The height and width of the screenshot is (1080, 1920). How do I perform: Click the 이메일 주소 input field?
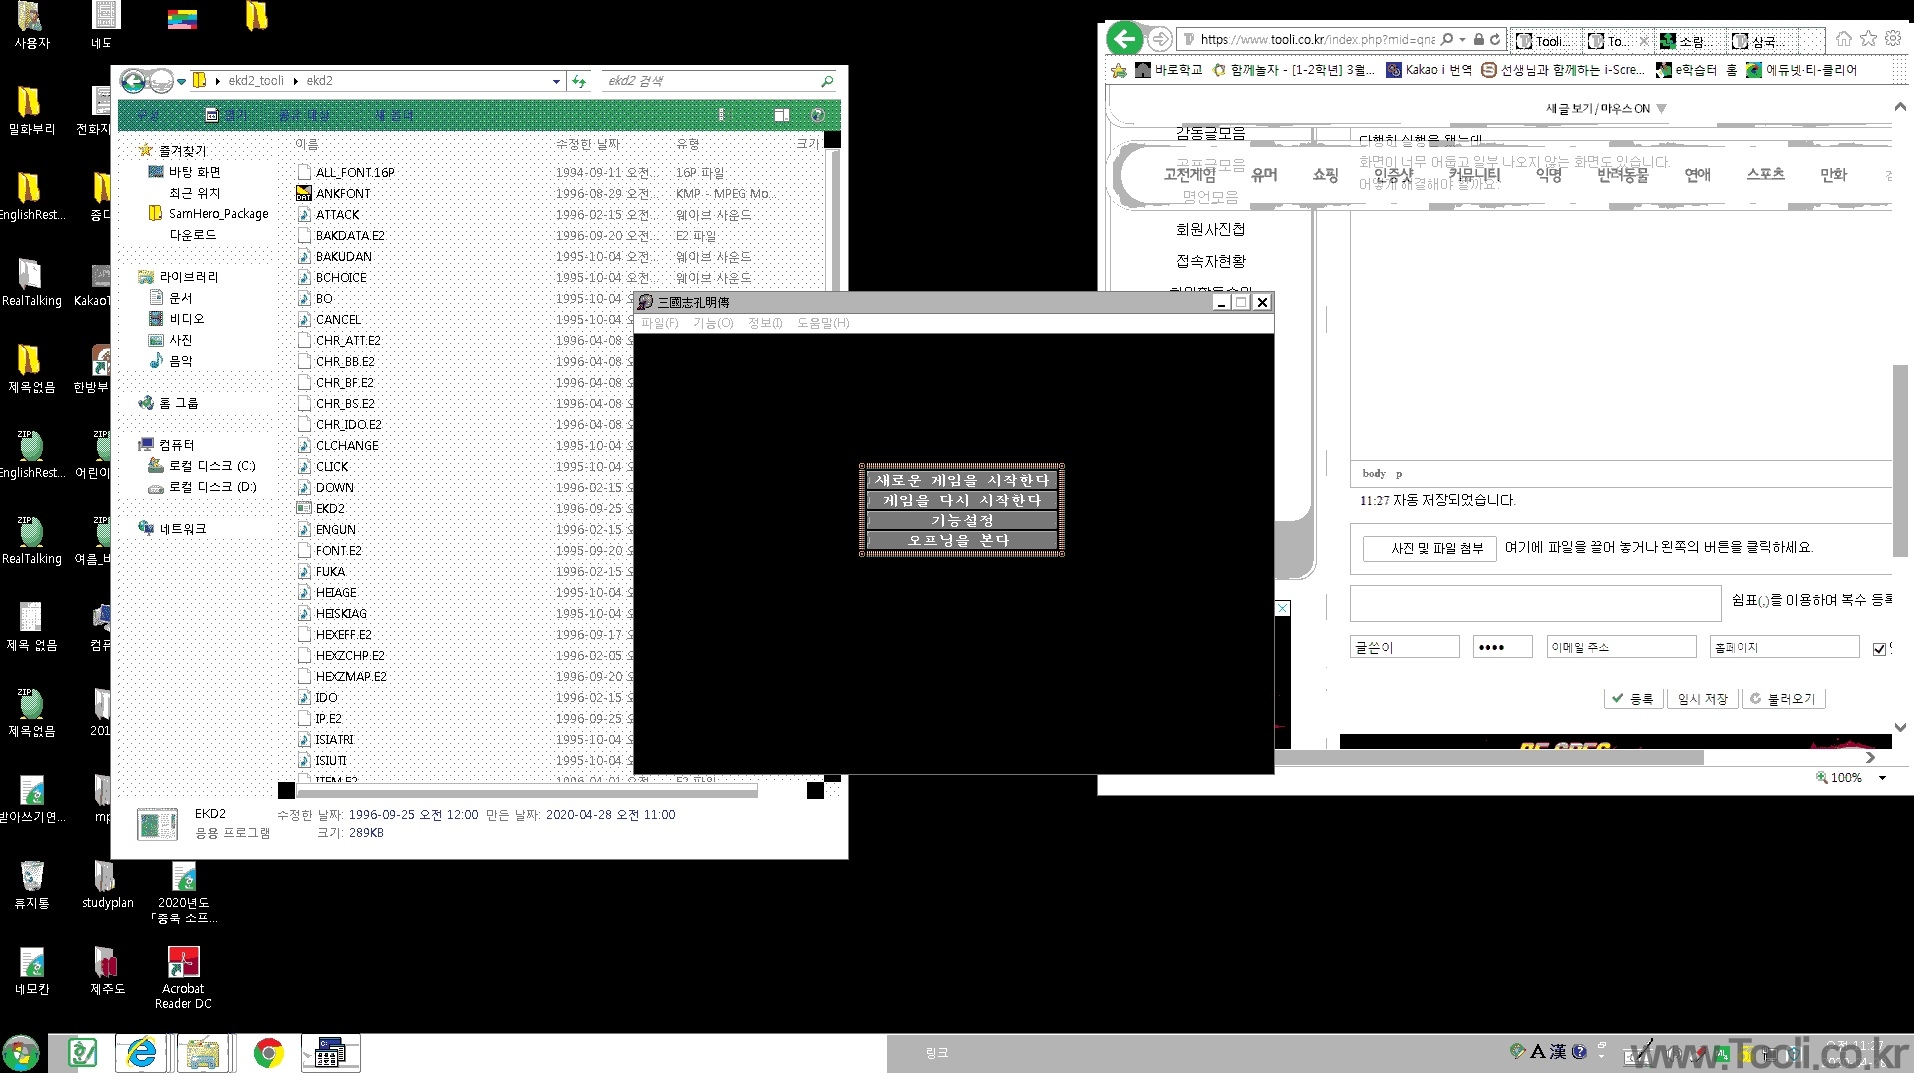tap(1621, 647)
